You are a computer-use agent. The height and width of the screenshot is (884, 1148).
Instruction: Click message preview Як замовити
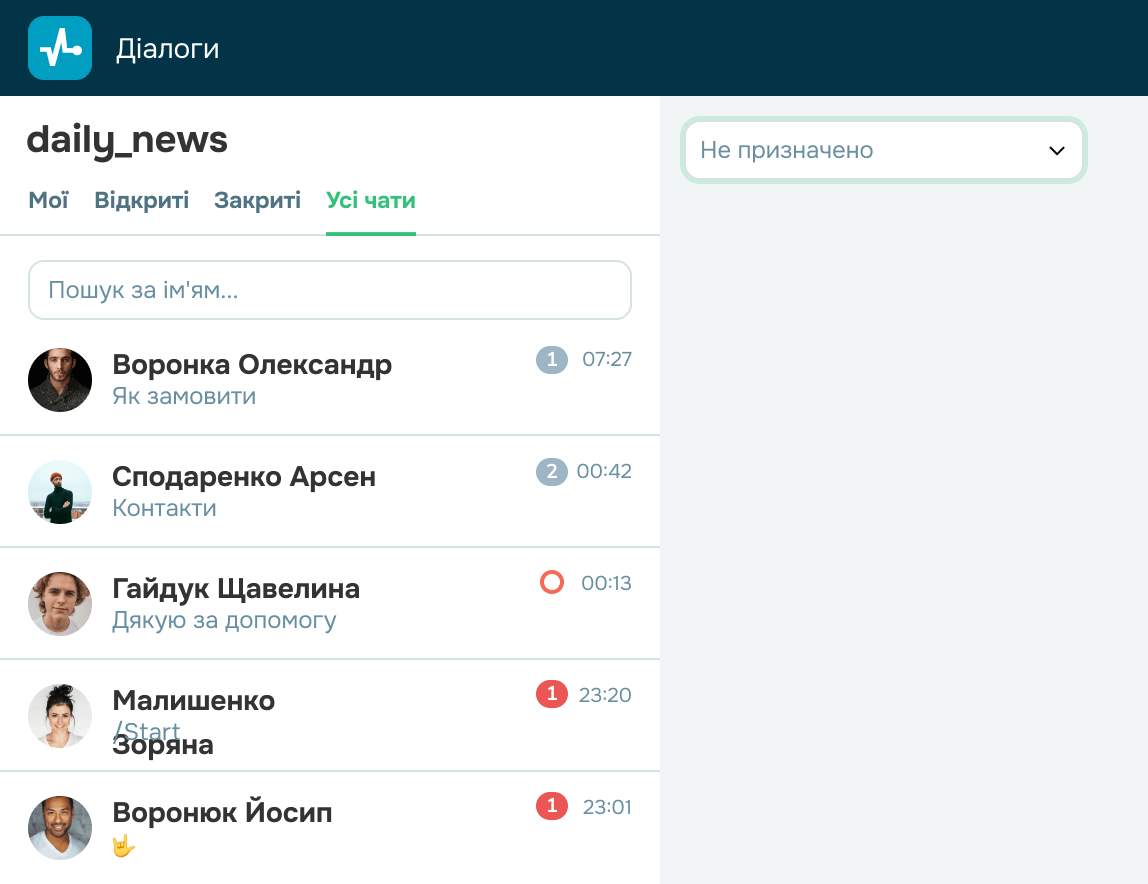pos(184,396)
